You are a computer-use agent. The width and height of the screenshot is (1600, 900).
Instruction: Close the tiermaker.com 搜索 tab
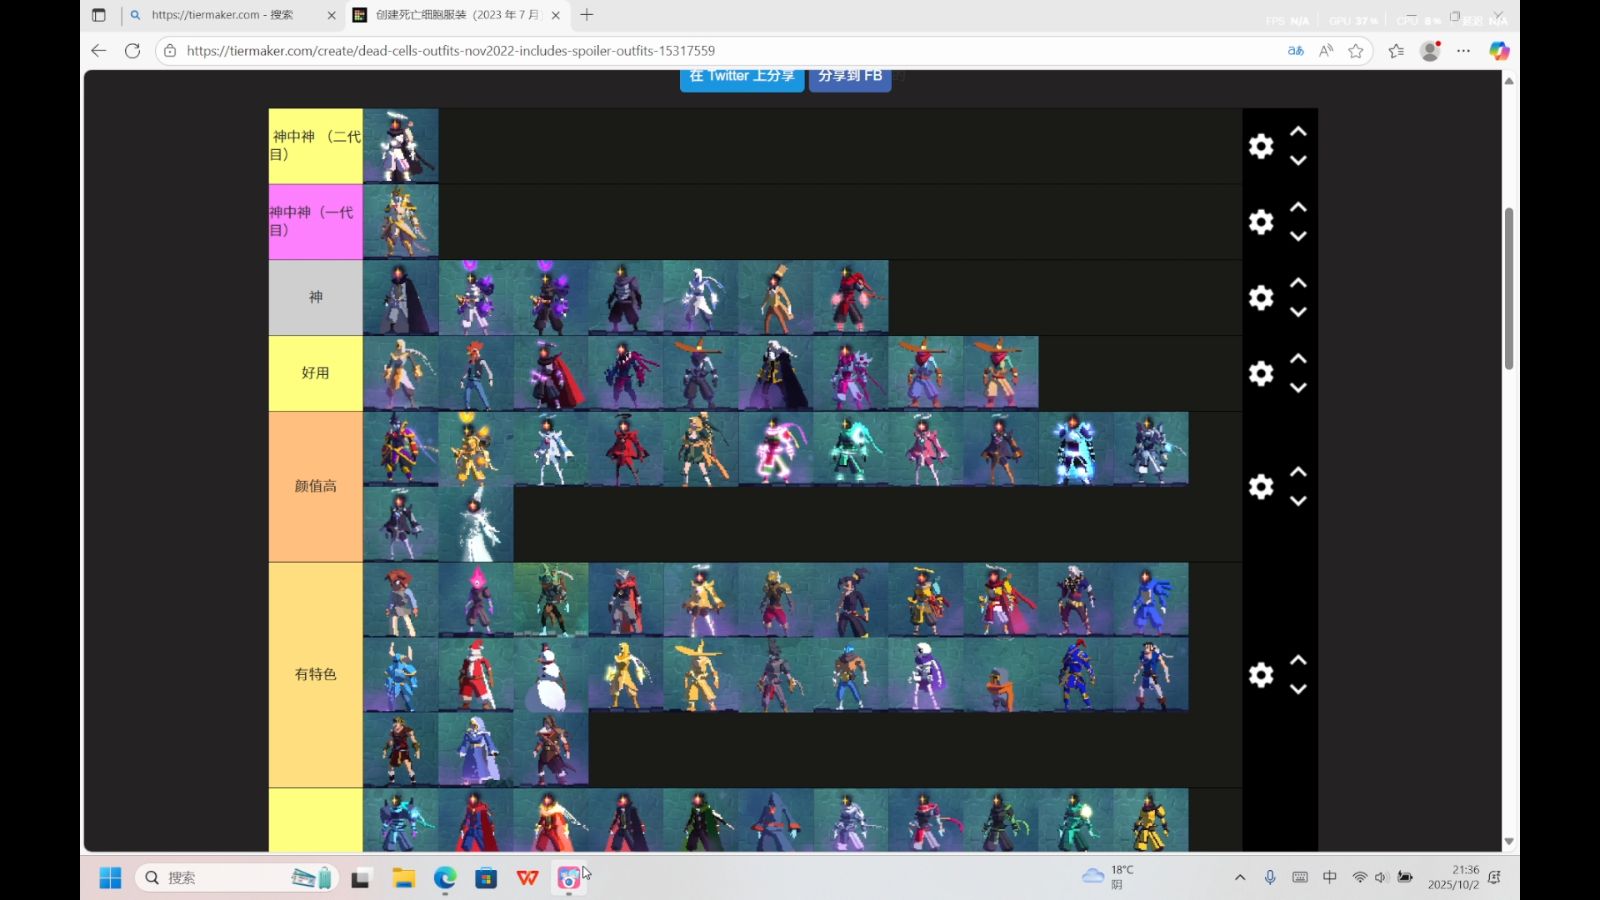pos(332,15)
